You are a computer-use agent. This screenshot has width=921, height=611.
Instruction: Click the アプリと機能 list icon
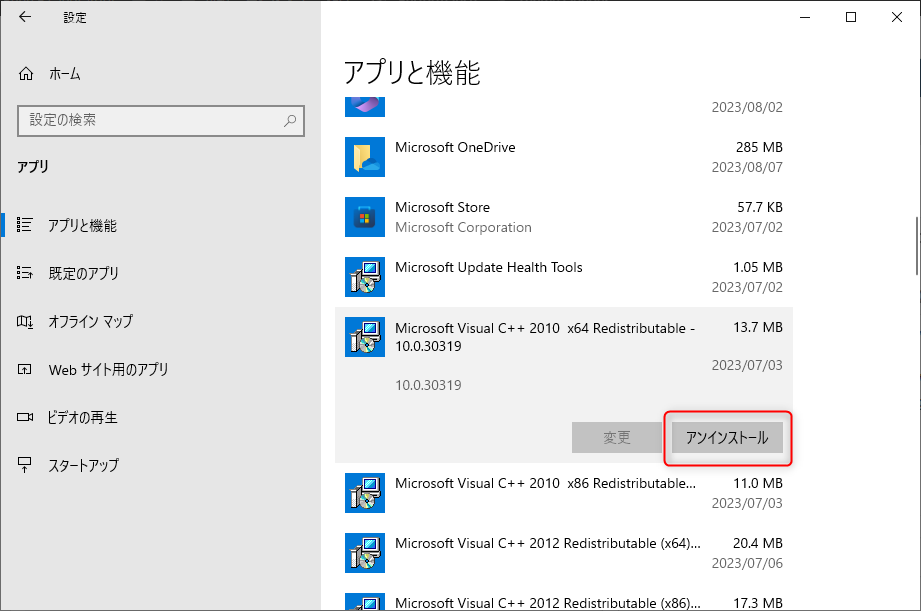point(25,225)
